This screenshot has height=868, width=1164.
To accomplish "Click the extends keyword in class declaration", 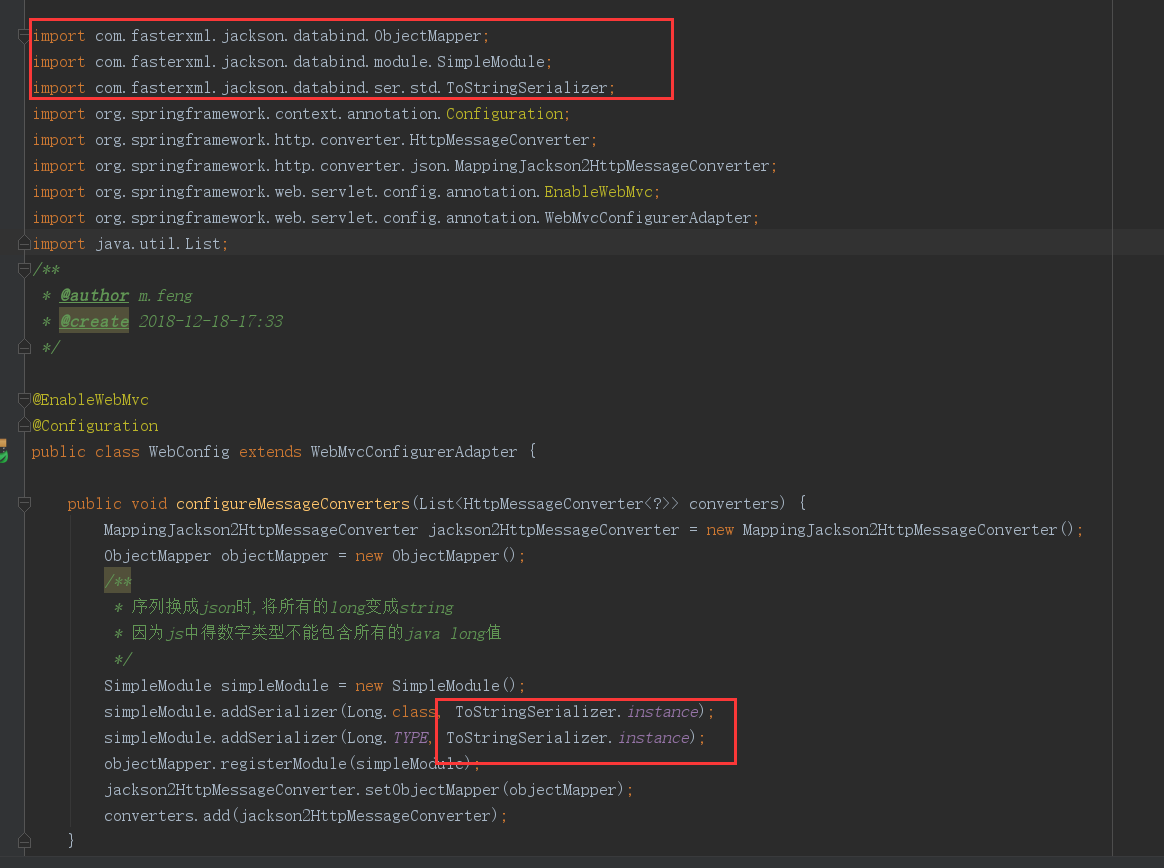I will pos(270,451).
